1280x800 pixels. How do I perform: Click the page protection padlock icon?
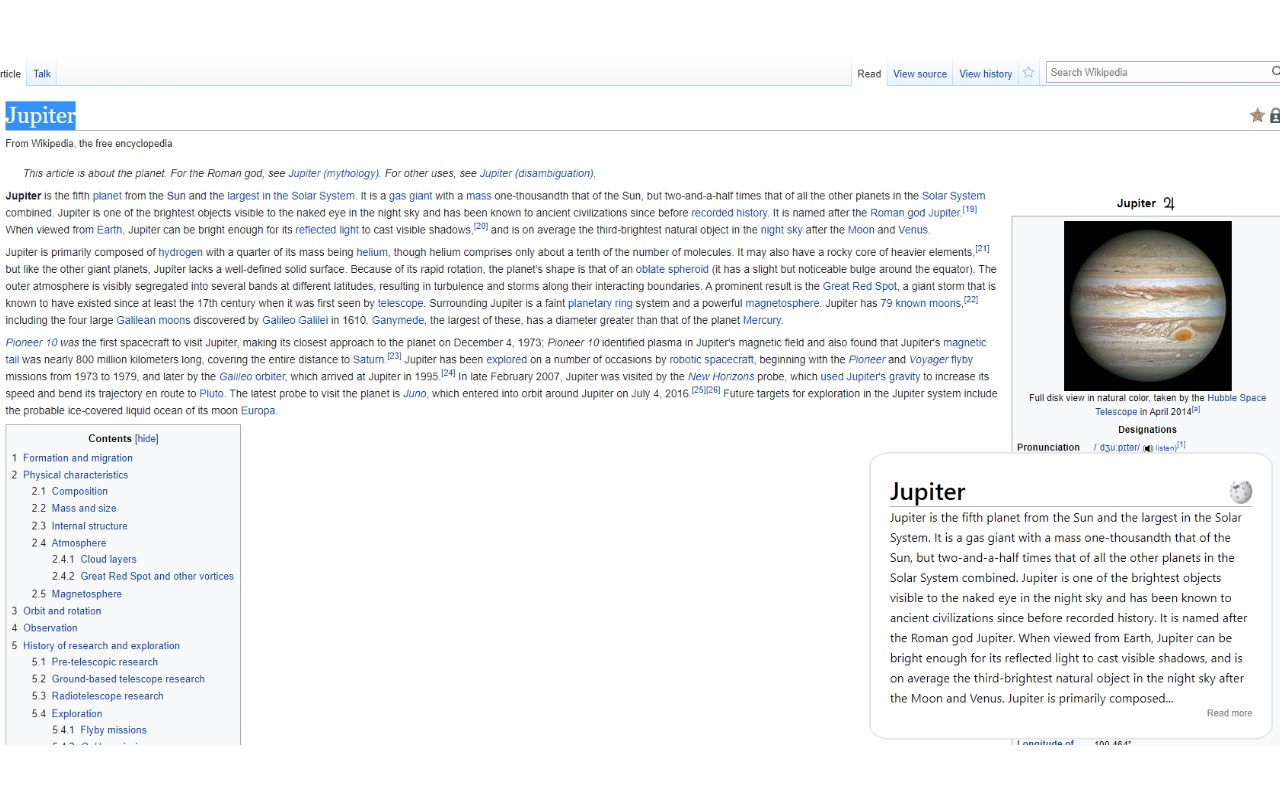click(1275, 116)
